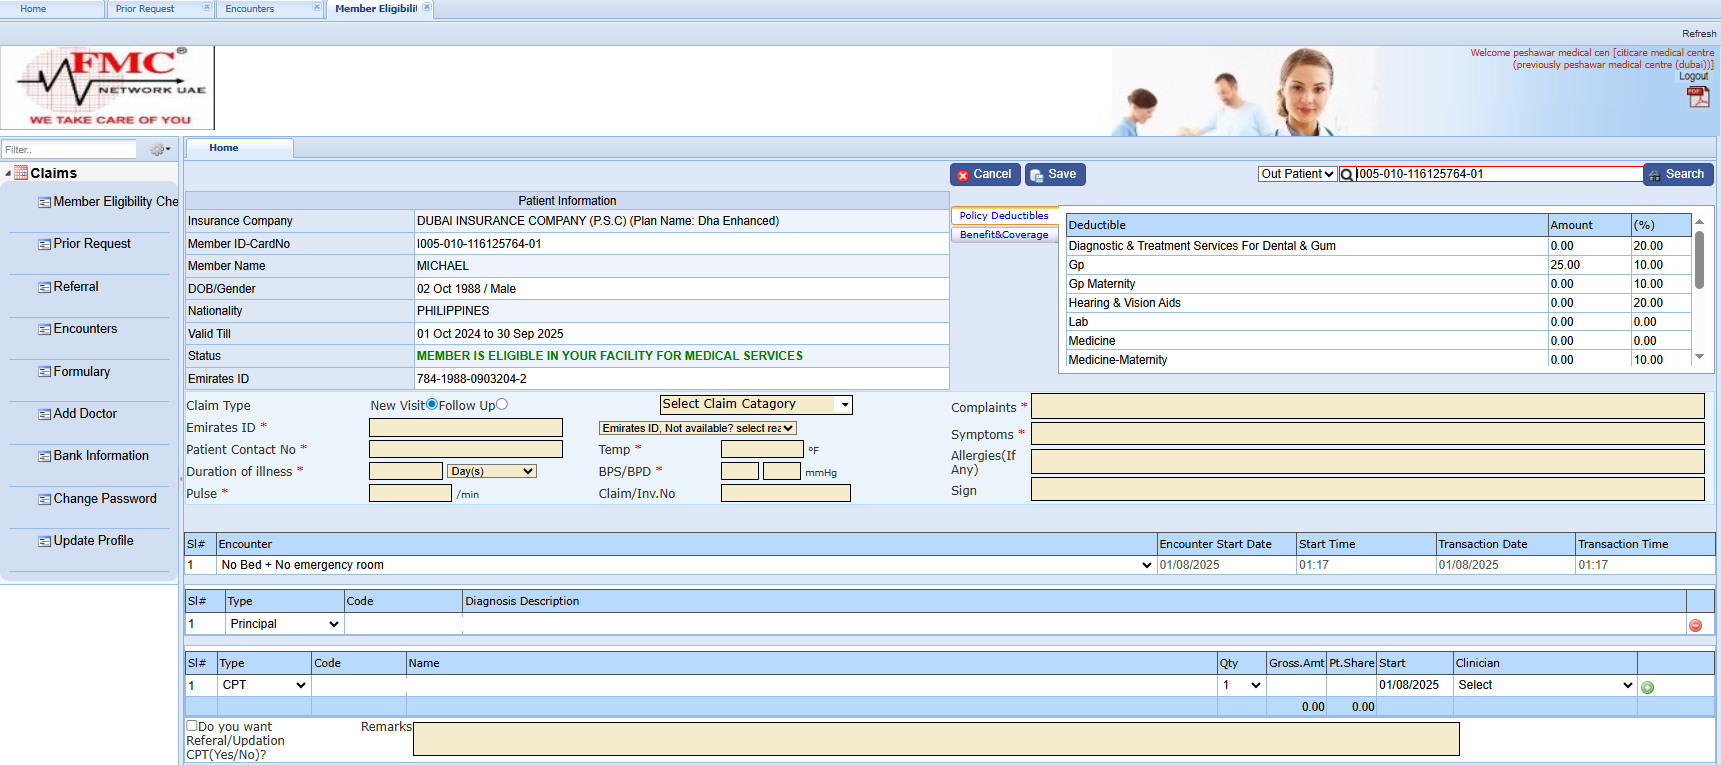Open the filter settings gear icon
1721x765 pixels.
click(159, 150)
